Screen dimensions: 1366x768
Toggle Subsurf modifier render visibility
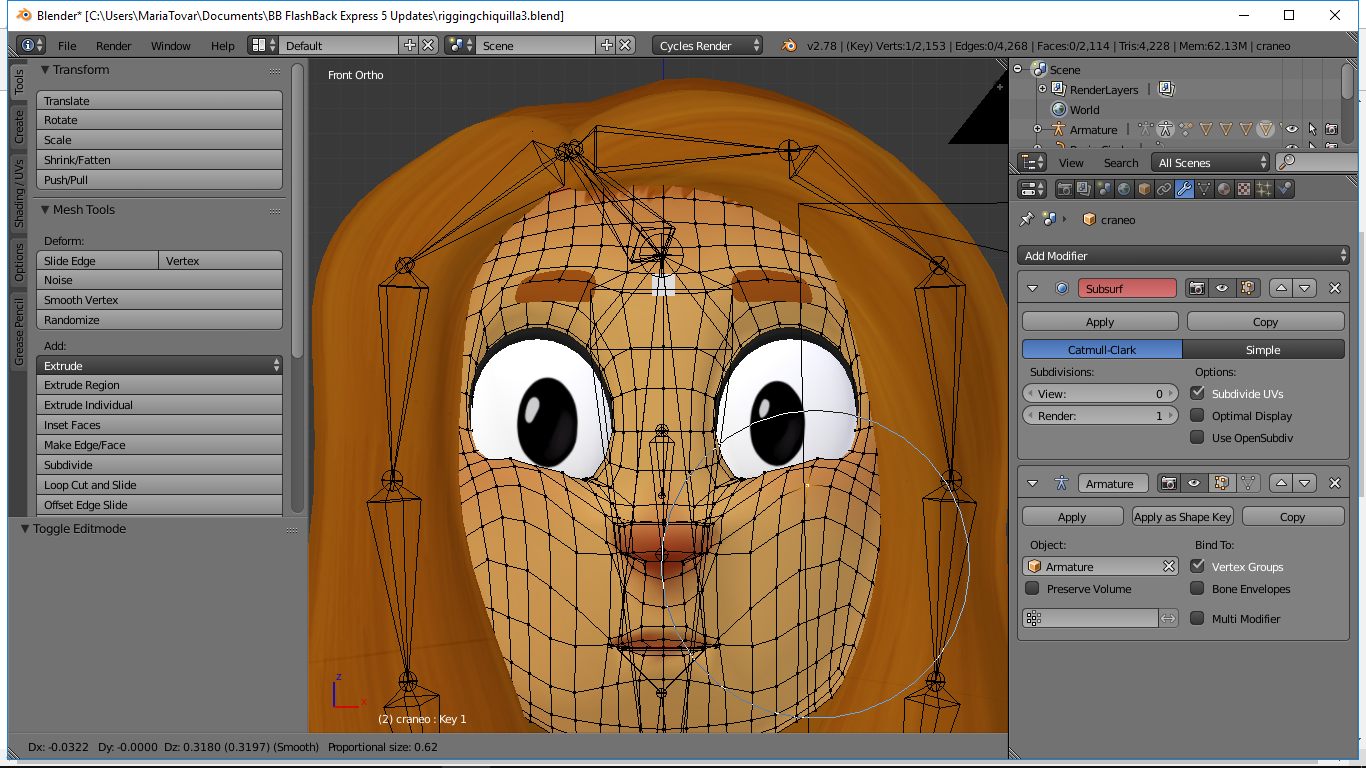point(1197,288)
